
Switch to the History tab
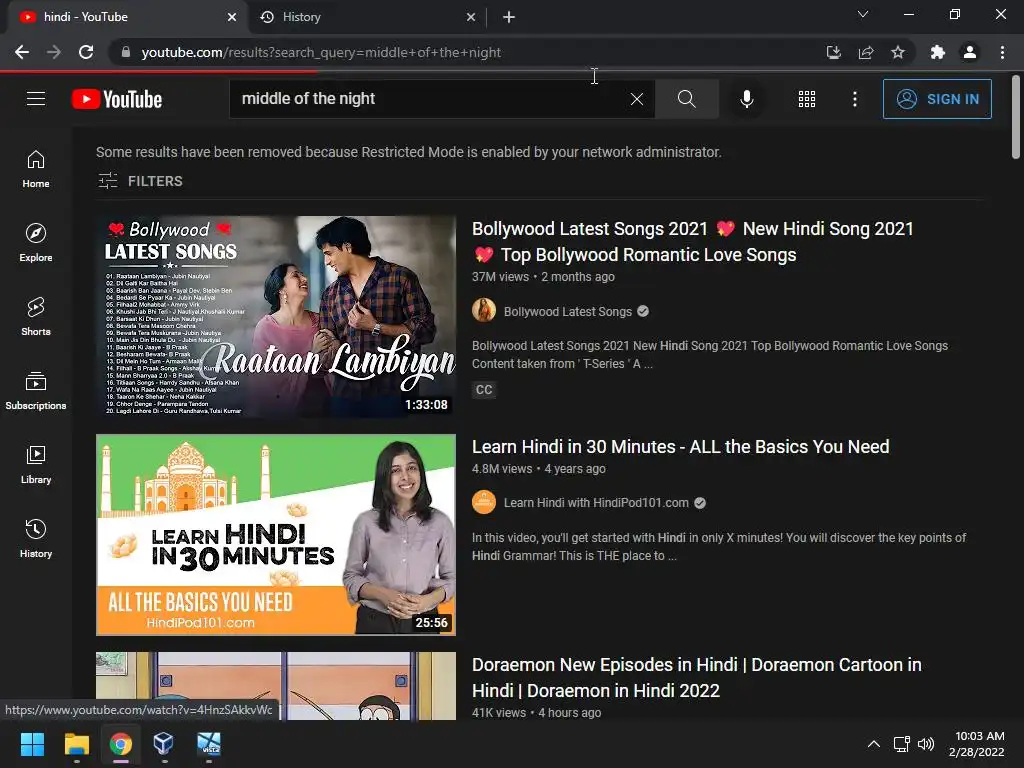[366, 17]
